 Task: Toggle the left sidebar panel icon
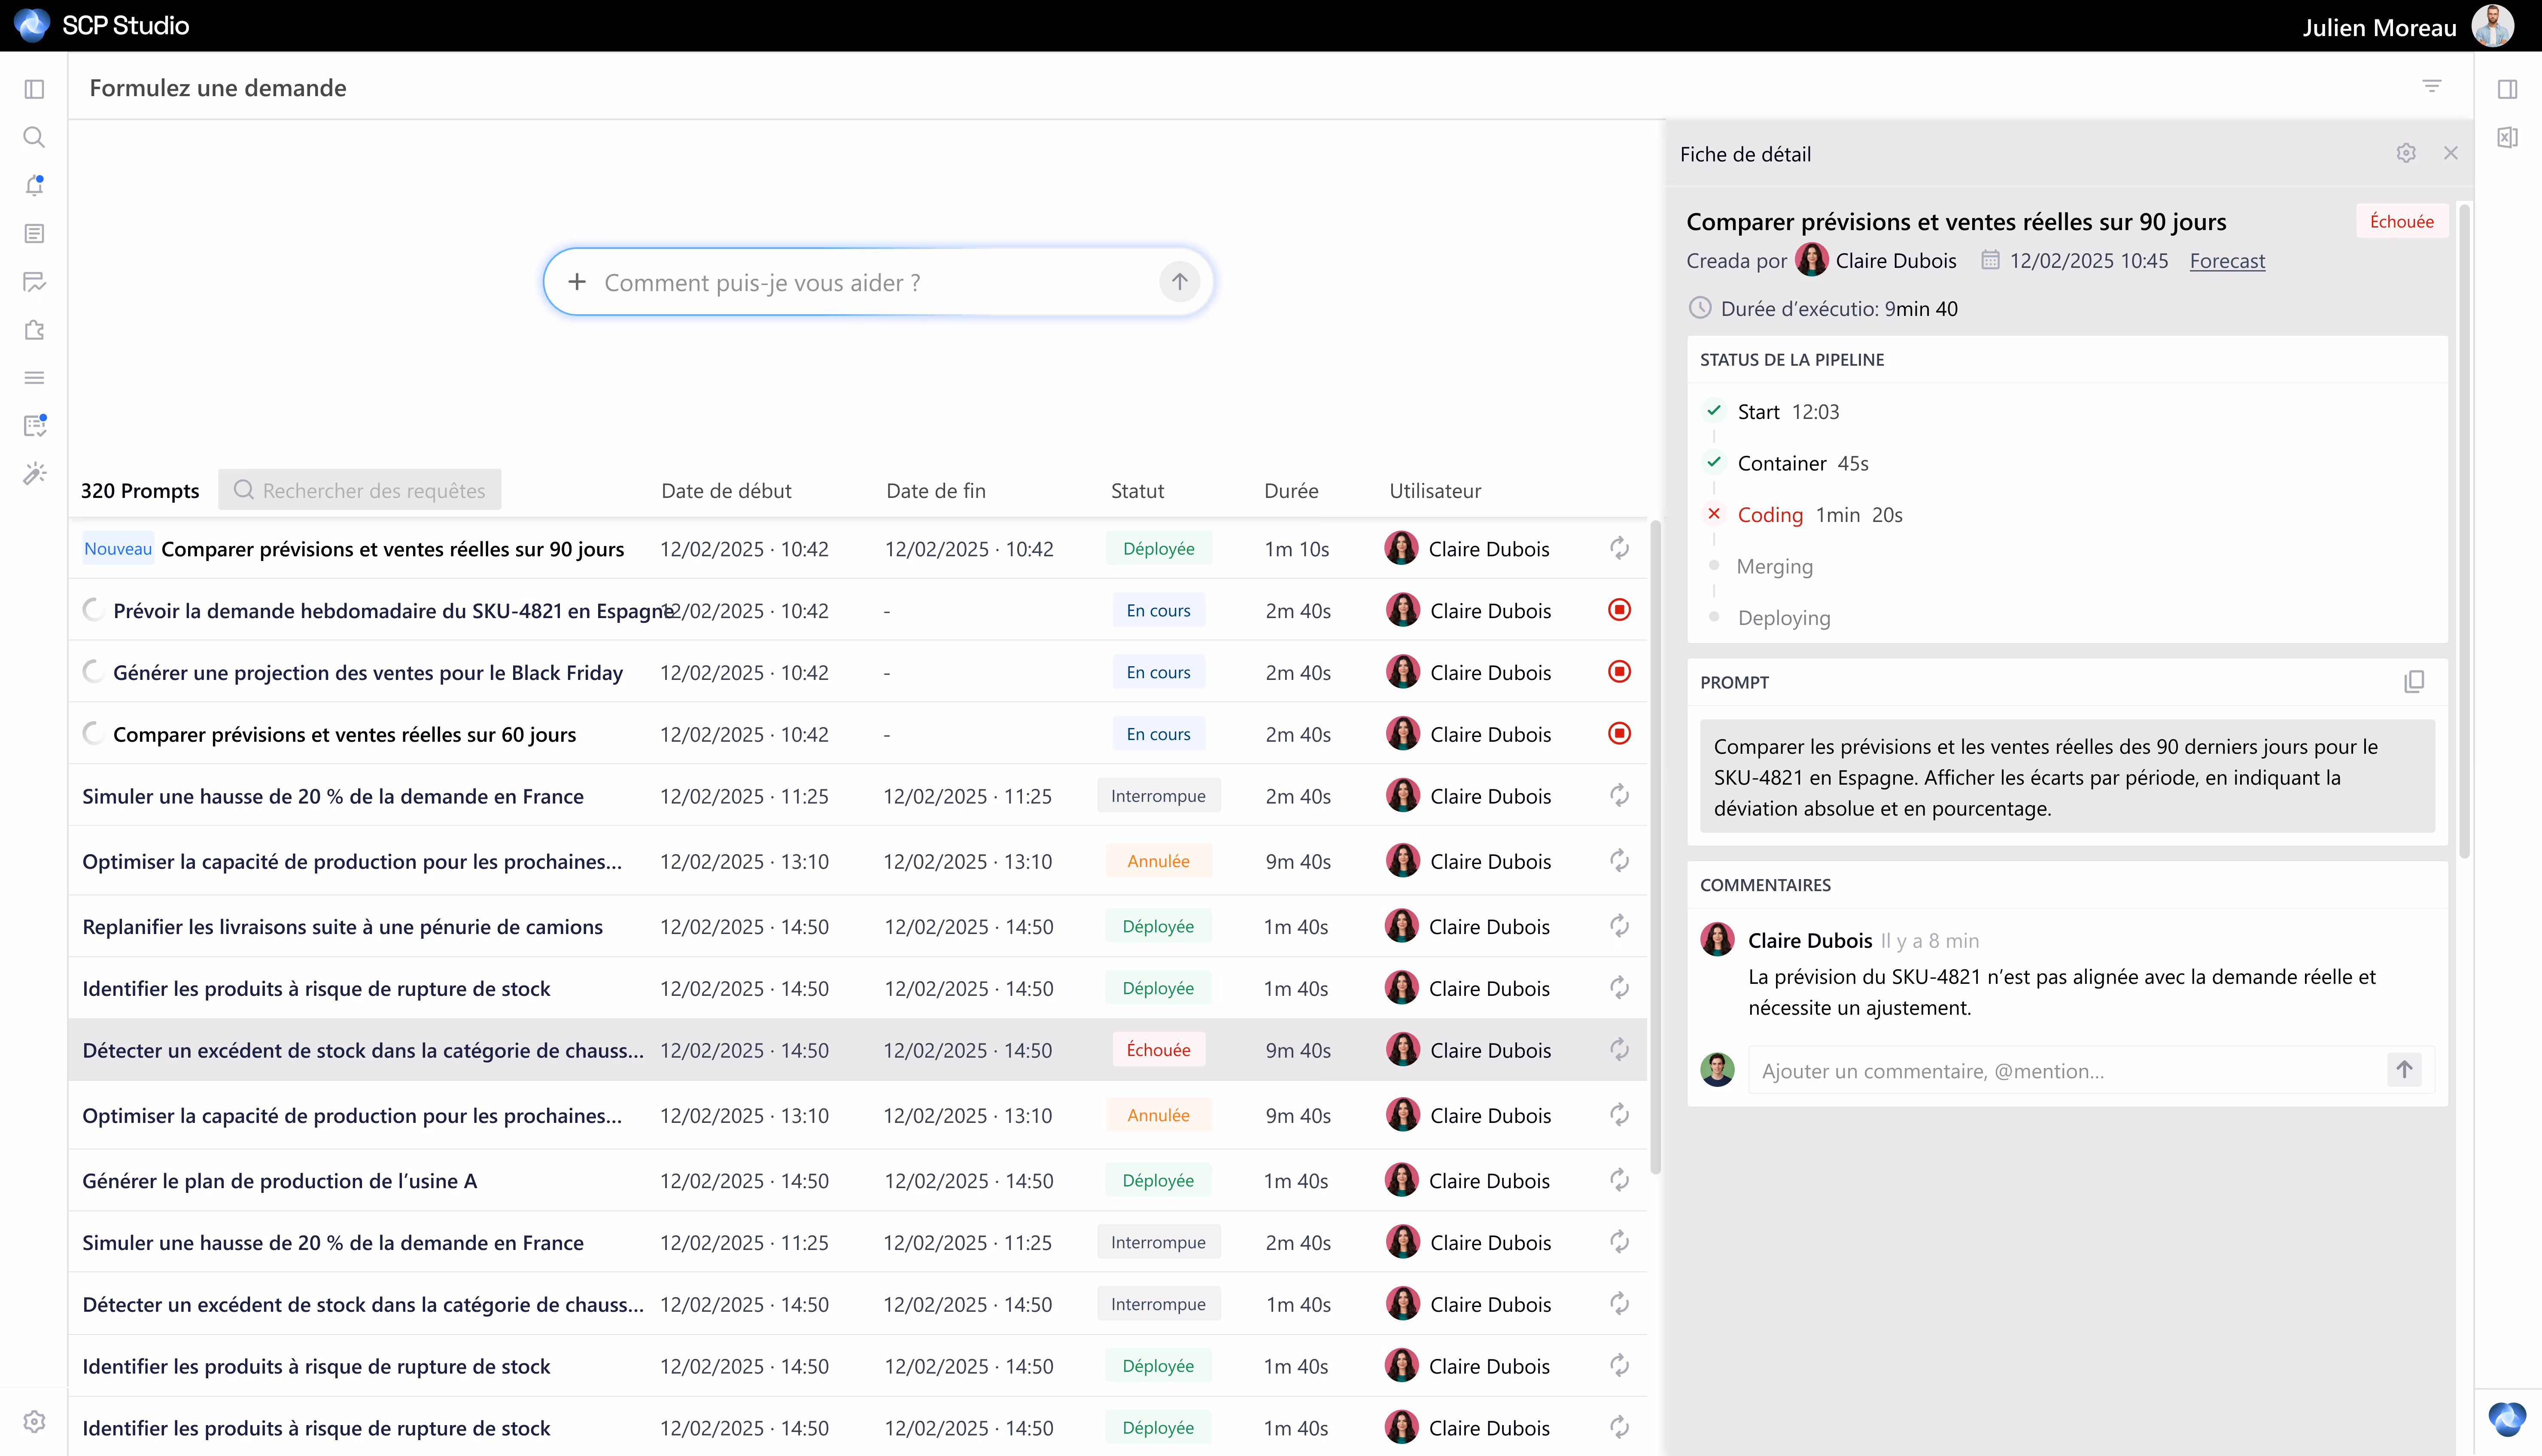tap(34, 89)
